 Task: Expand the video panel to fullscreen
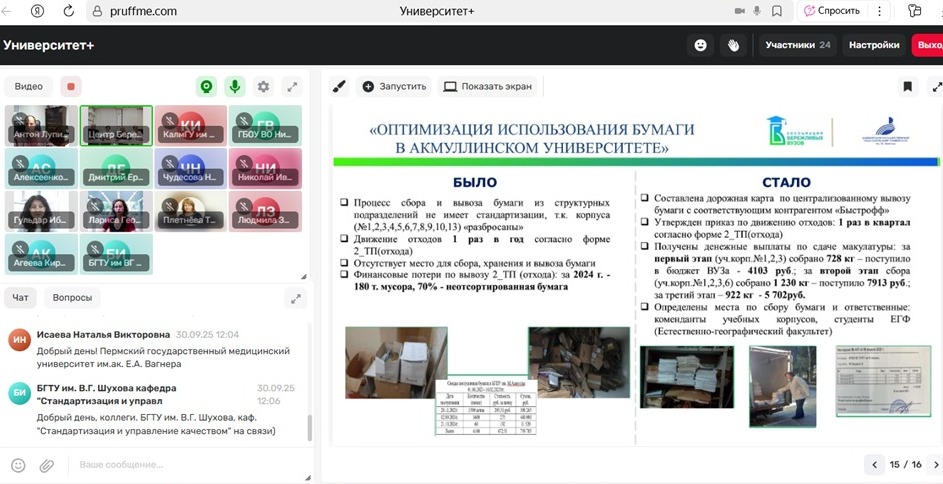[292, 87]
